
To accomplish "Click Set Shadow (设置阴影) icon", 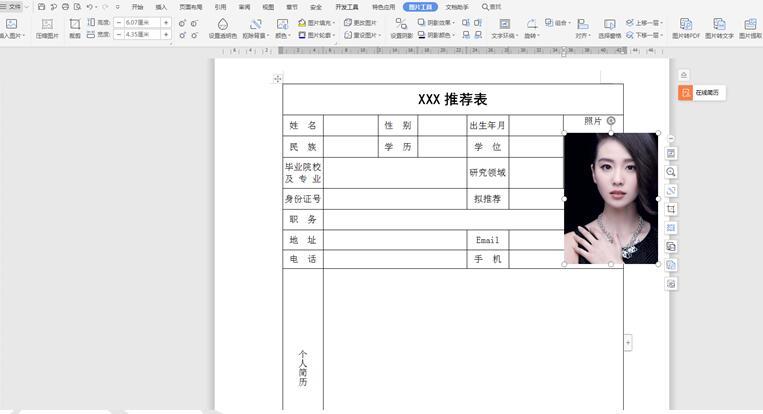I will click(x=401, y=24).
